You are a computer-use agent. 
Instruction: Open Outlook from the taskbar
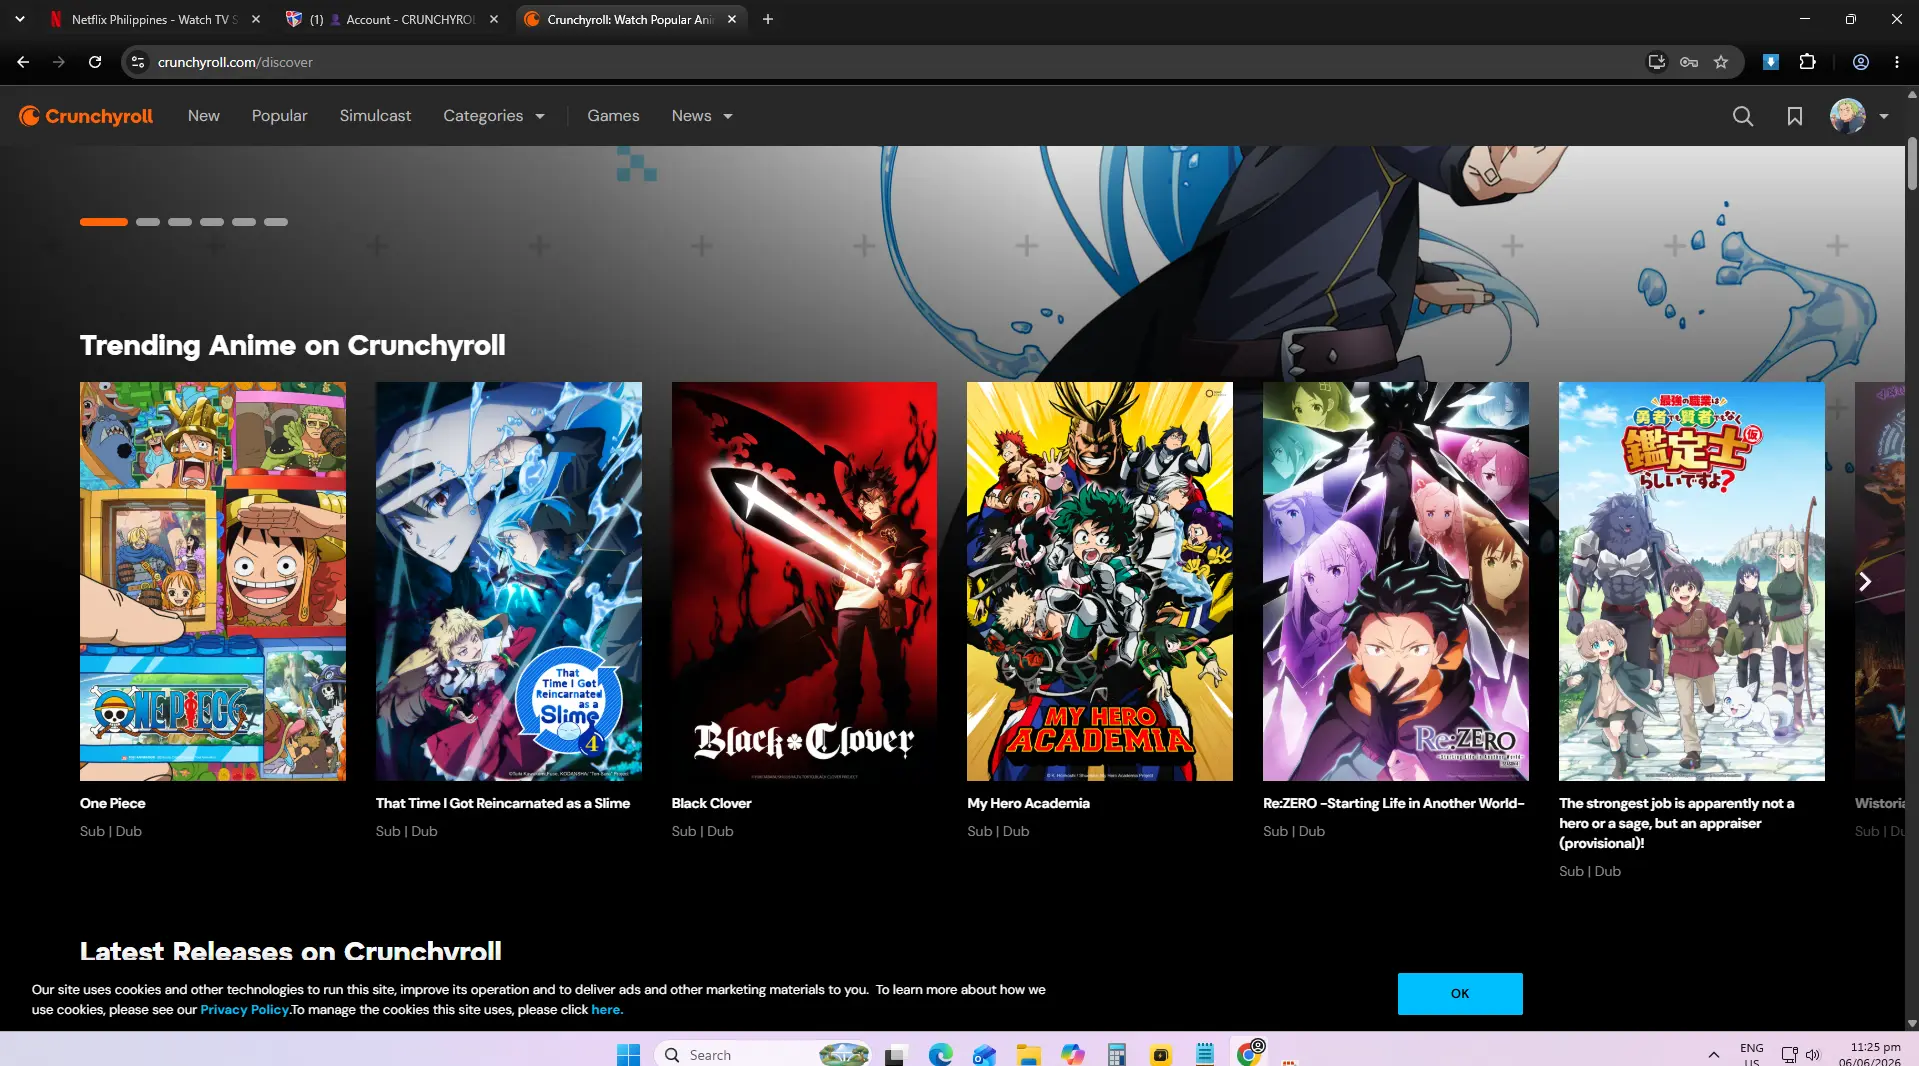tap(984, 1054)
